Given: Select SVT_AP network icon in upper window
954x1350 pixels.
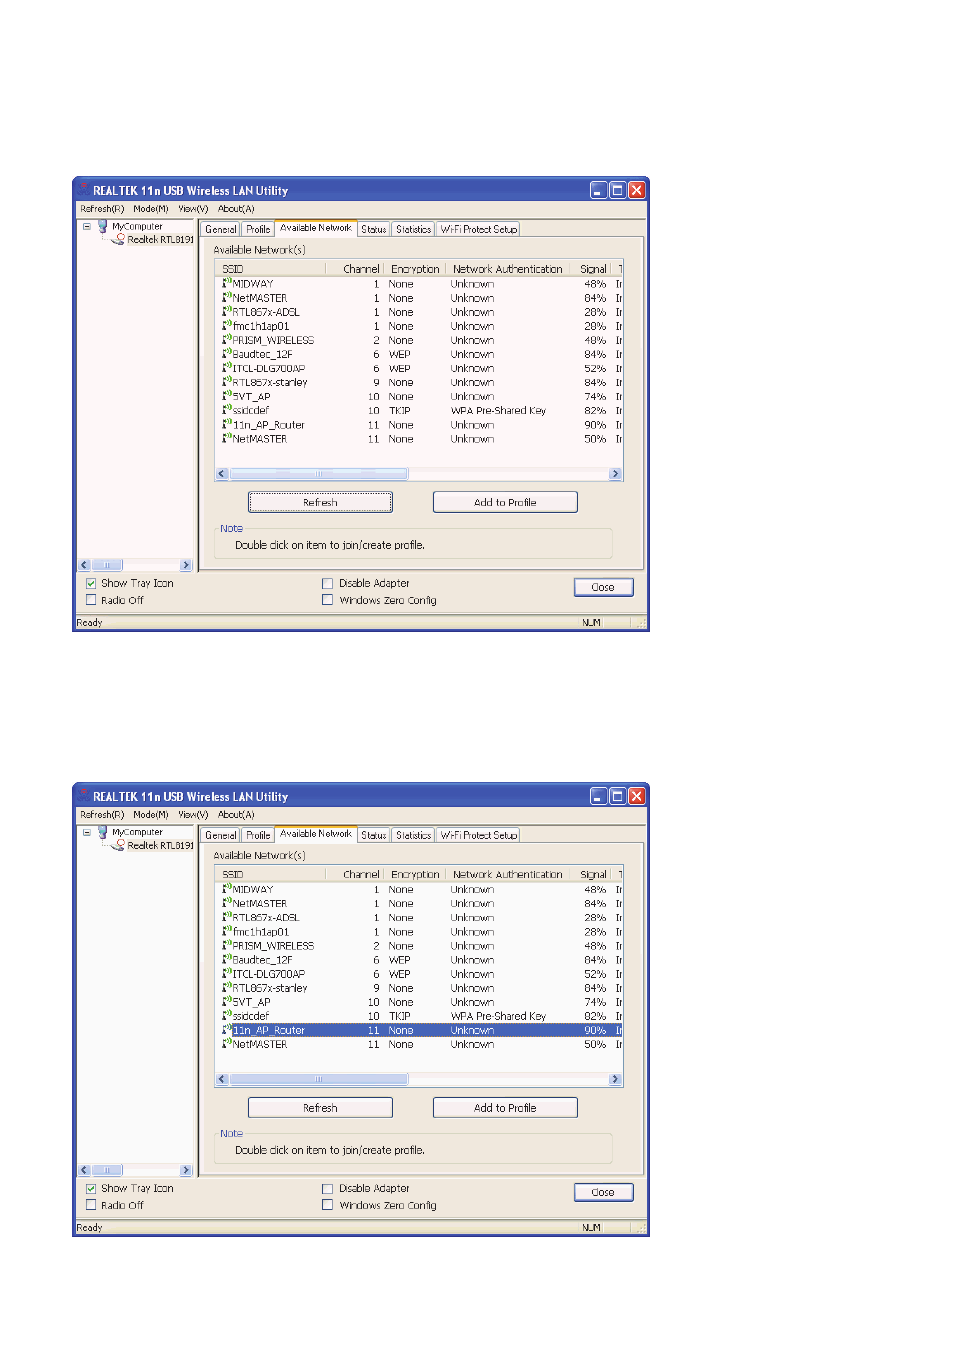Looking at the screenshot, I should pyautogui.click(x=227, y=395).
